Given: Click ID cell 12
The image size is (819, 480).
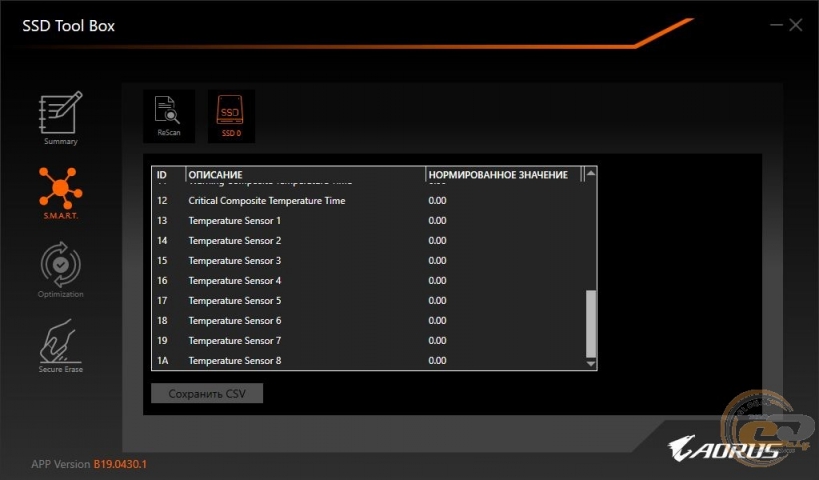Looking at the screenshot, I should point(162,201).
